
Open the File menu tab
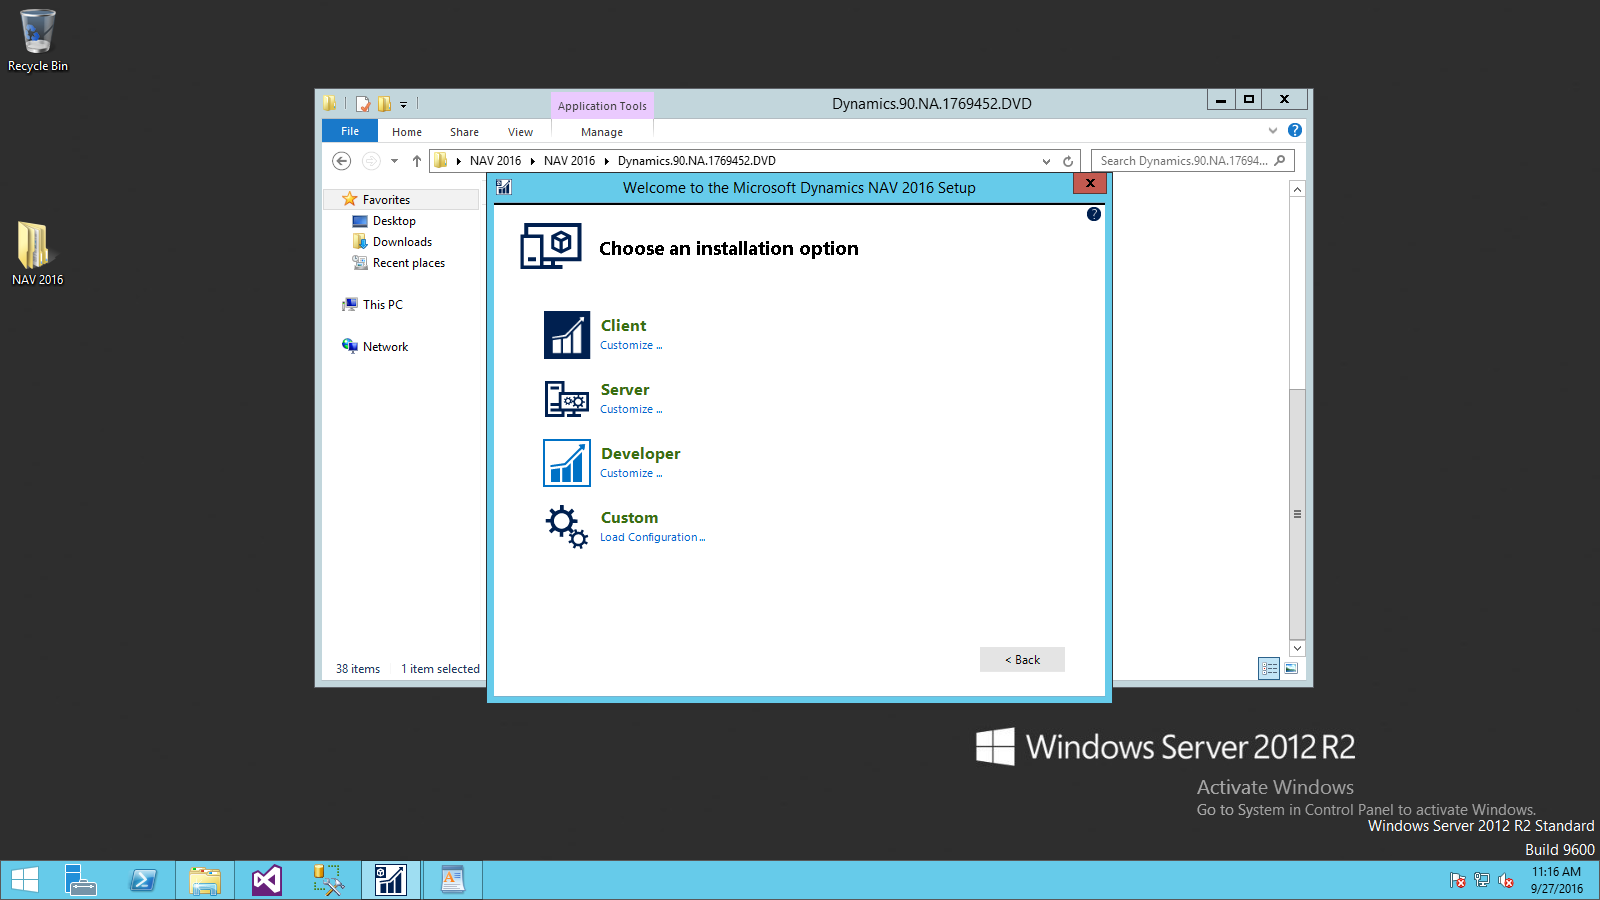pos(349,131)
